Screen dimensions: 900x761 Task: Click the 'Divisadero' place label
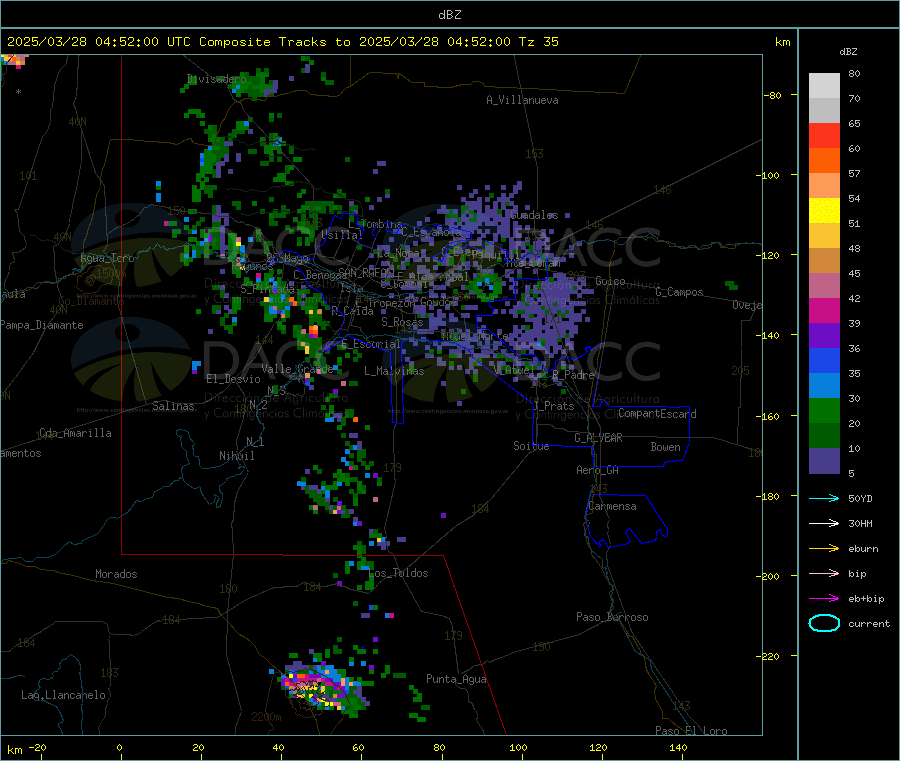(x=216, y=79)
